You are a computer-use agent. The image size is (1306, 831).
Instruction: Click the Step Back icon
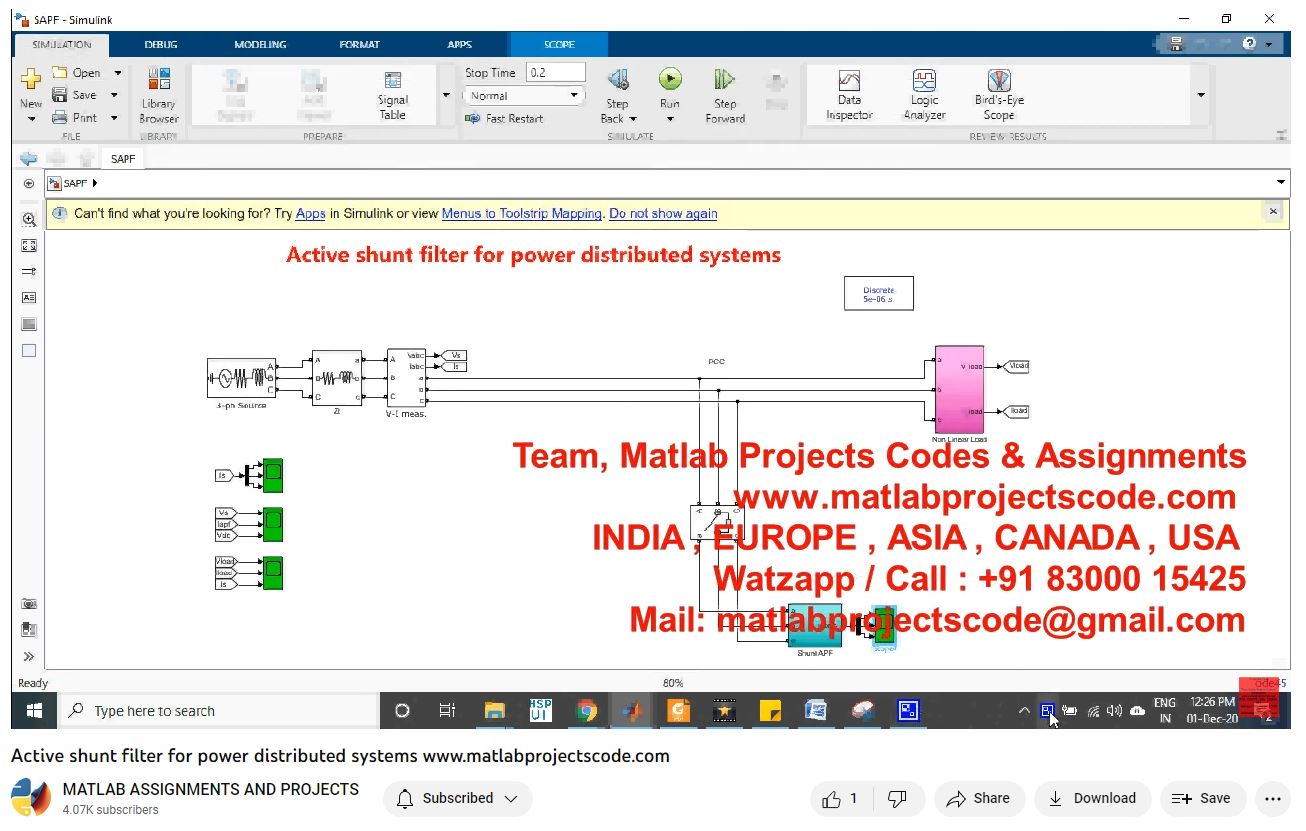[618, 80]
